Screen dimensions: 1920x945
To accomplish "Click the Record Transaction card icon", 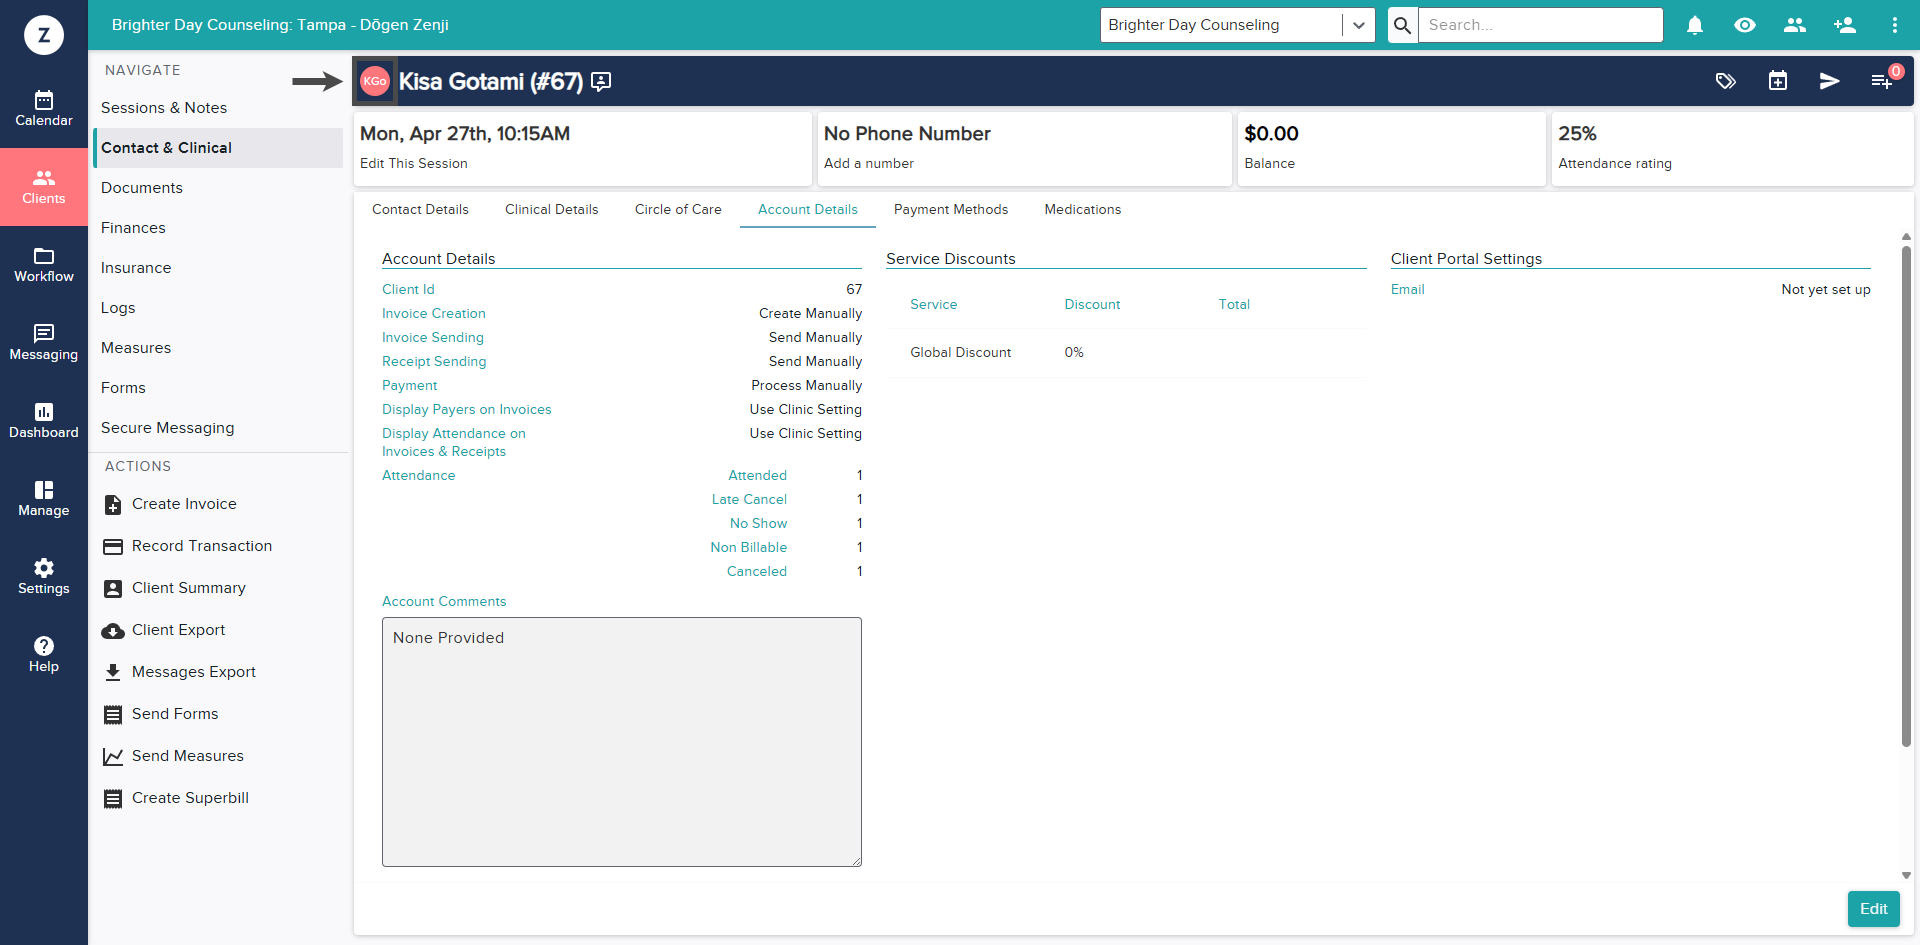I will (x=113, y=547).
